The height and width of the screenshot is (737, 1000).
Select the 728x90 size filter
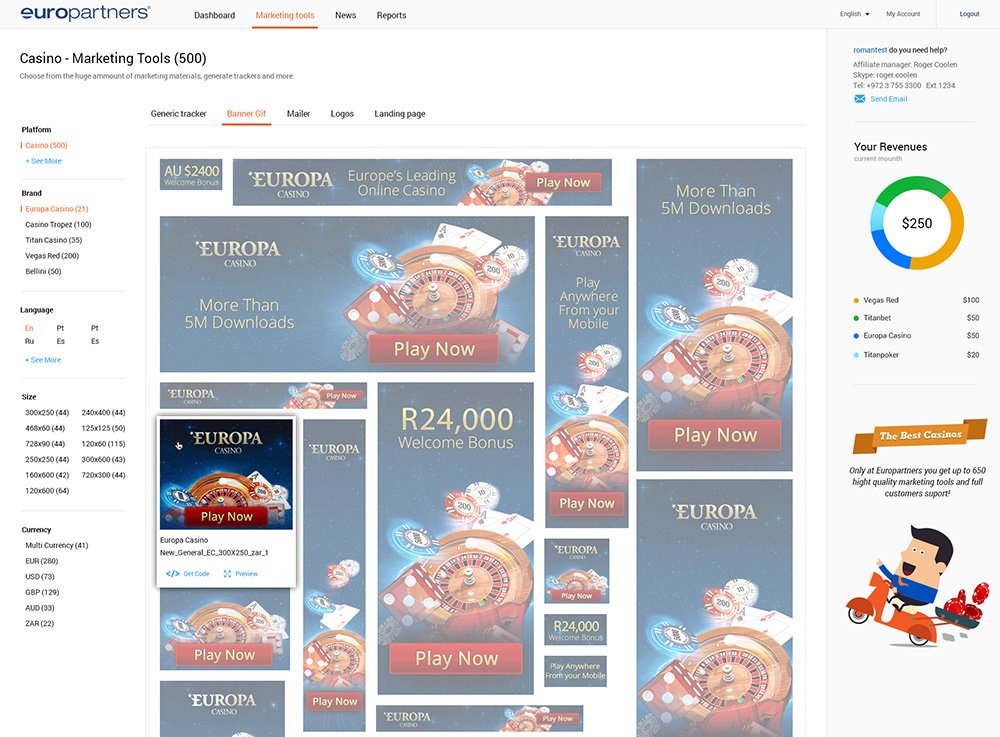pos(46,444)
